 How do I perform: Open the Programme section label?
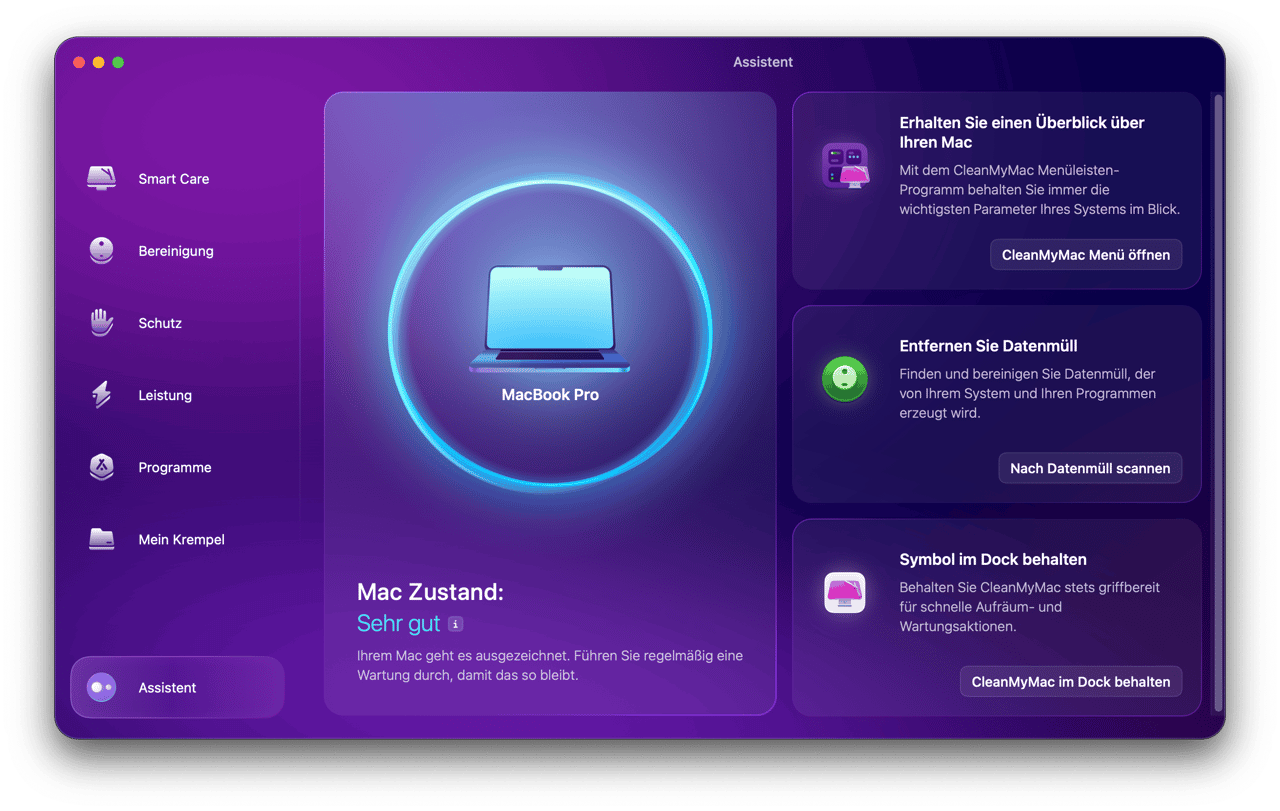tap(175, 467)
